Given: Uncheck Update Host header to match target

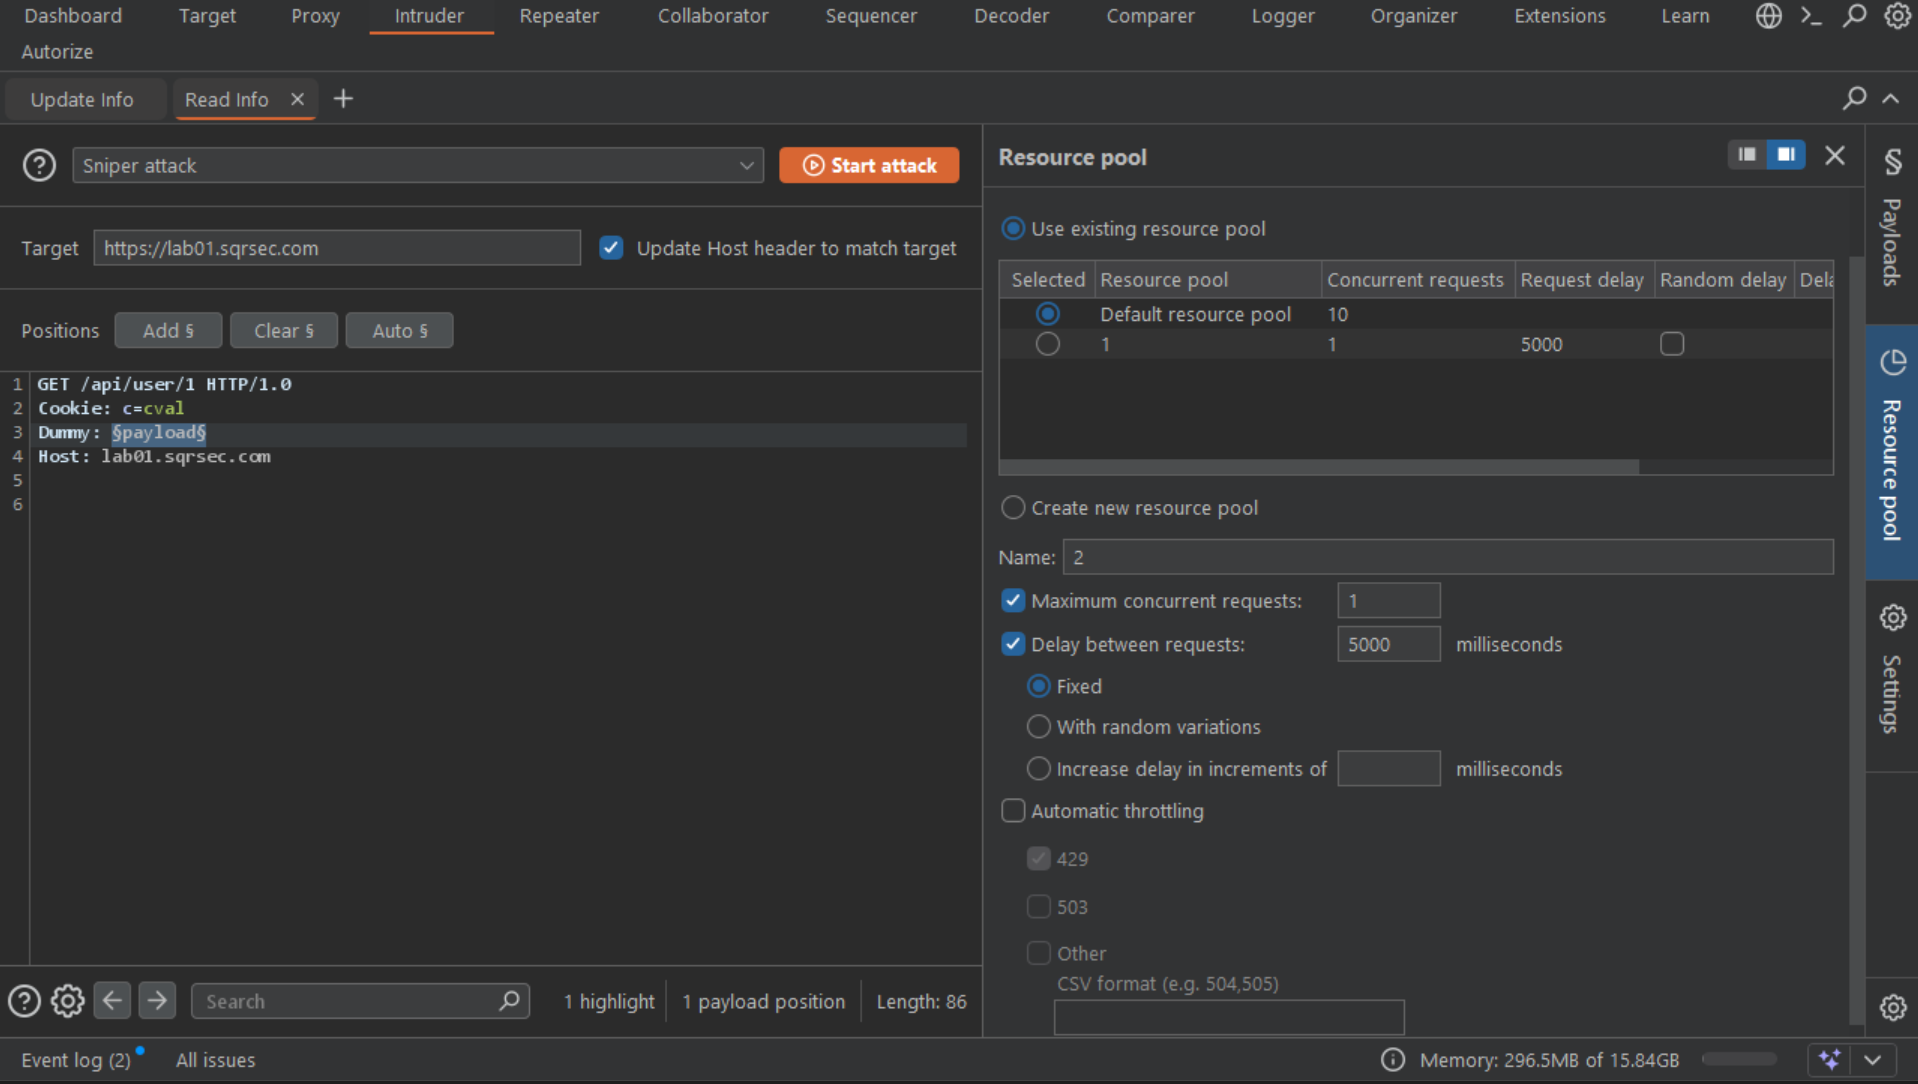Looking at the screenshot, I should click(x=611, y=248).
